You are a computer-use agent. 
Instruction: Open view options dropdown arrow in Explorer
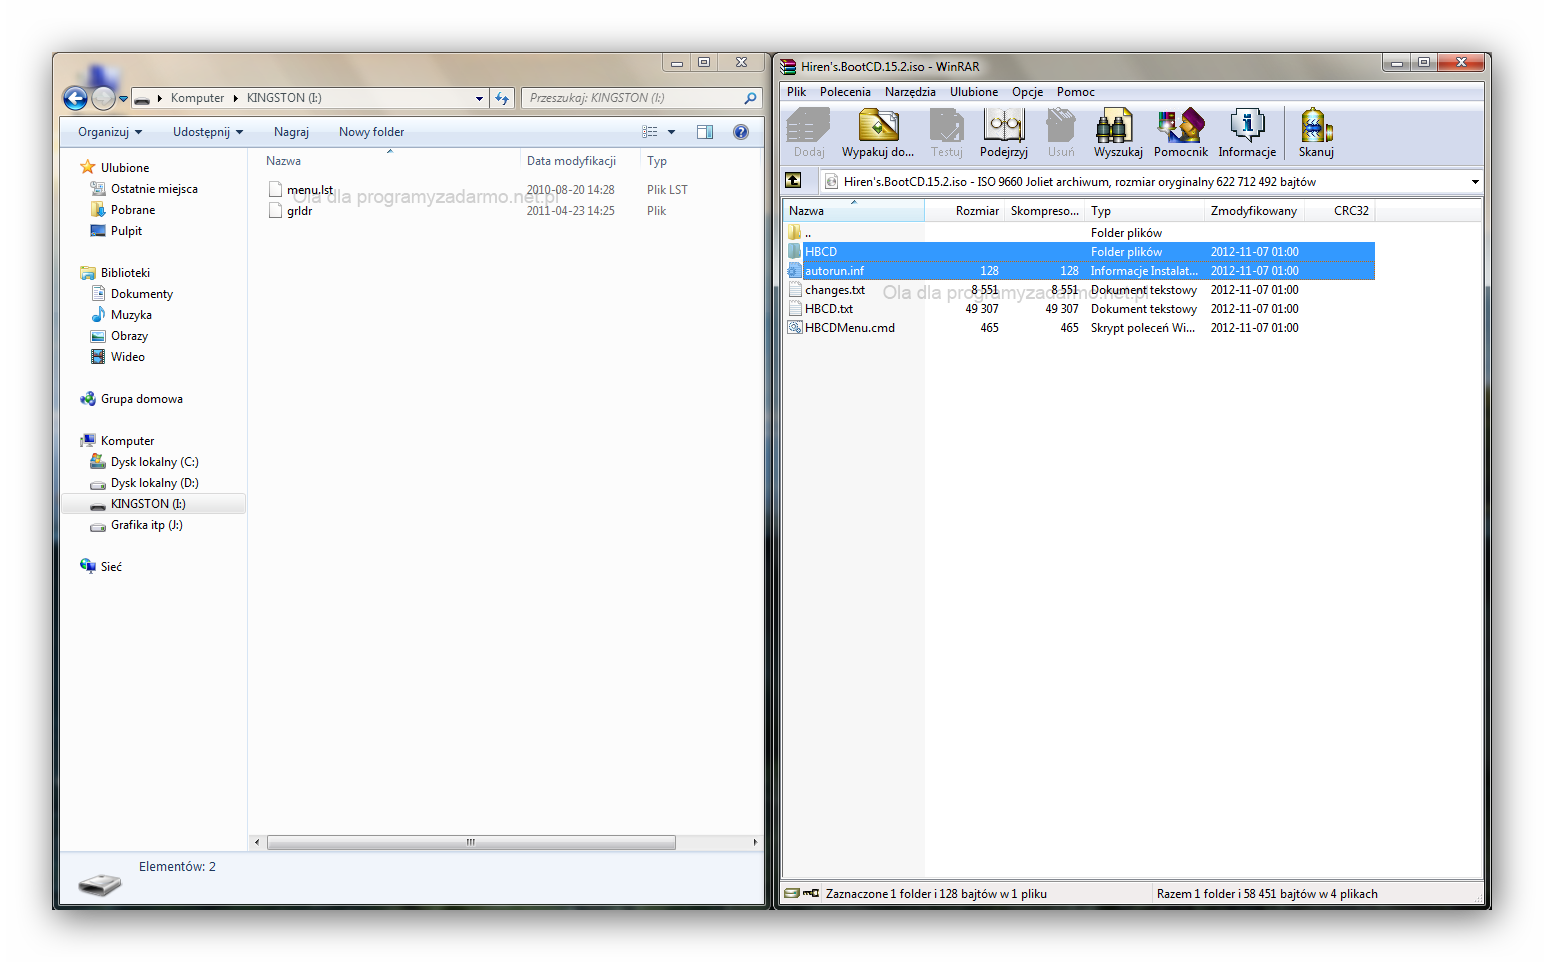[x=671, y=132]
